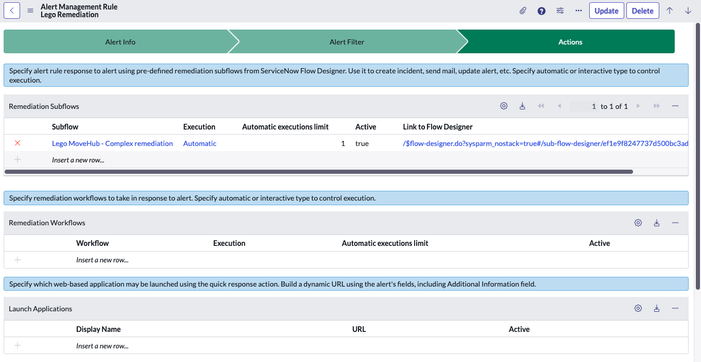Viewport: 701px width, 362px height.
Task: Click Remediation Subflows clear filter icon
Action: [x=522, y=106]
